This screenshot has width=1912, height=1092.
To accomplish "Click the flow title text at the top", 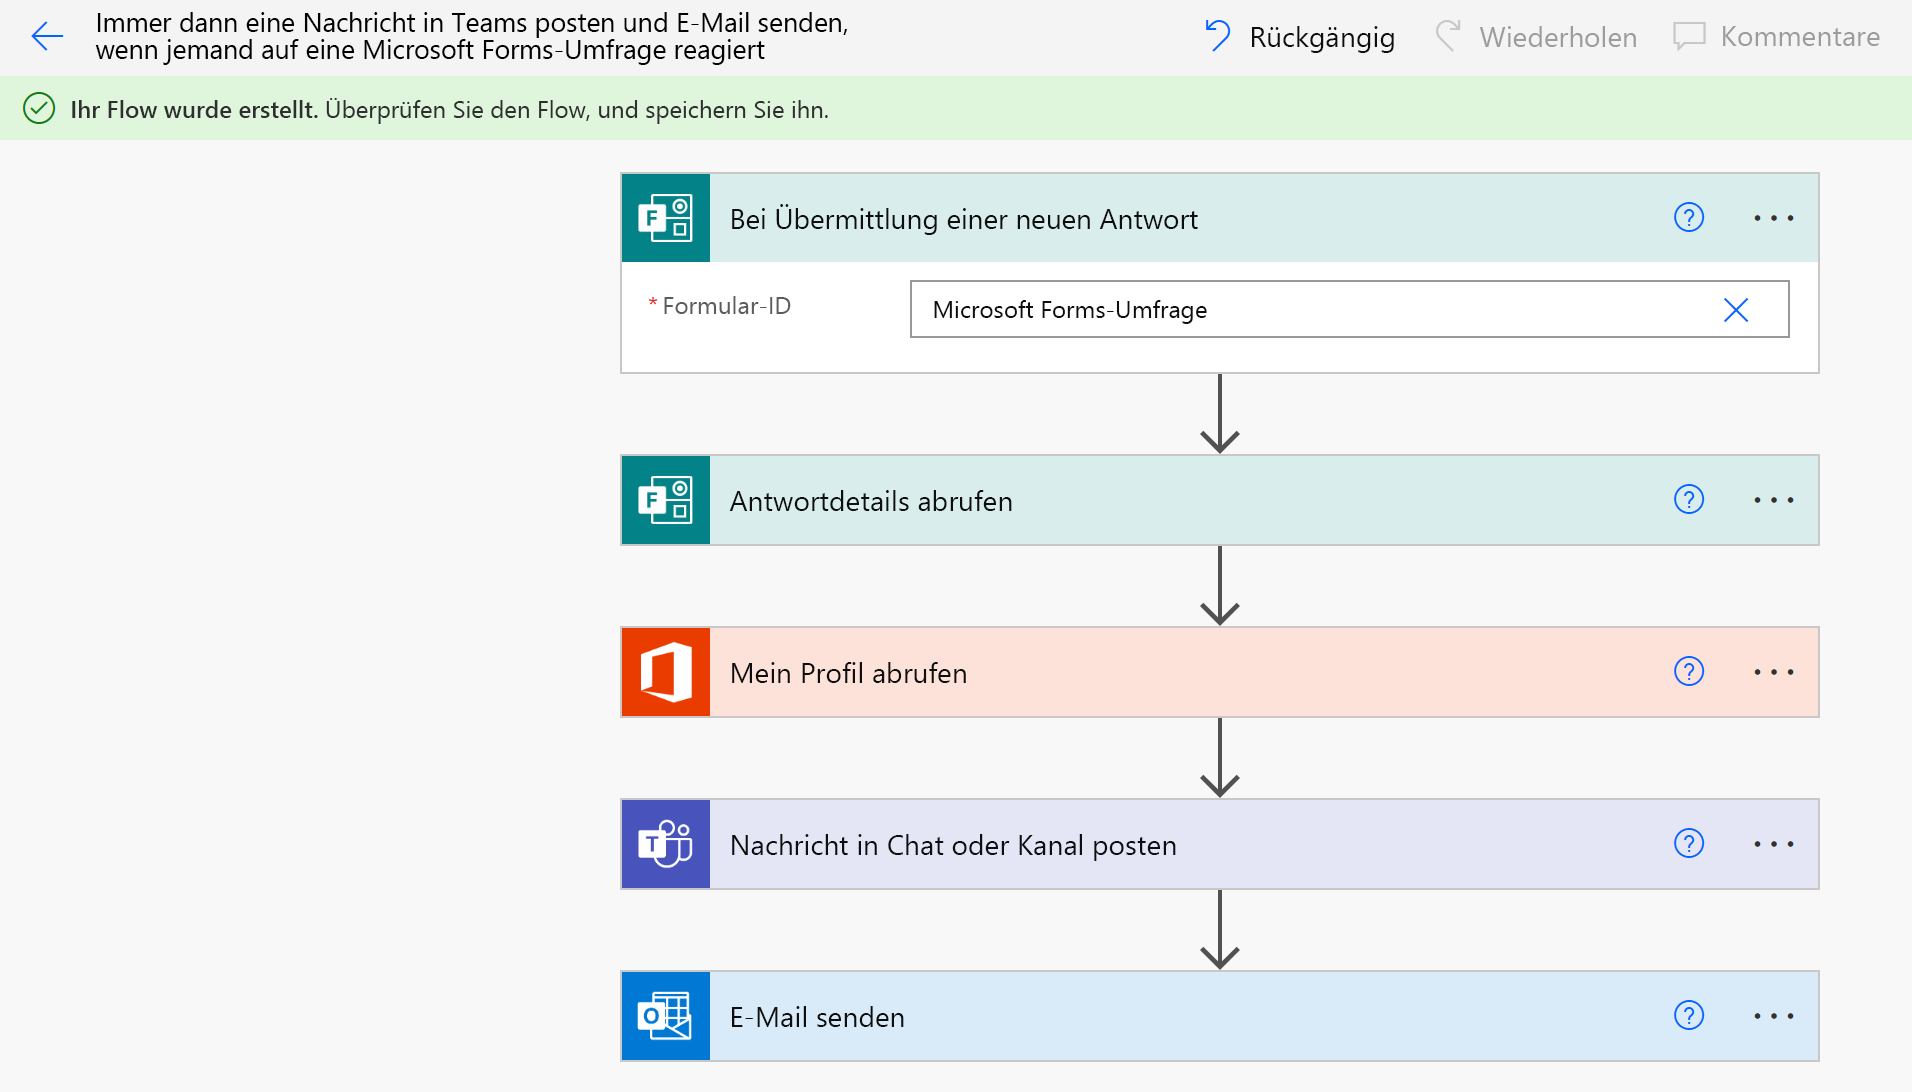I will [472, 37].
